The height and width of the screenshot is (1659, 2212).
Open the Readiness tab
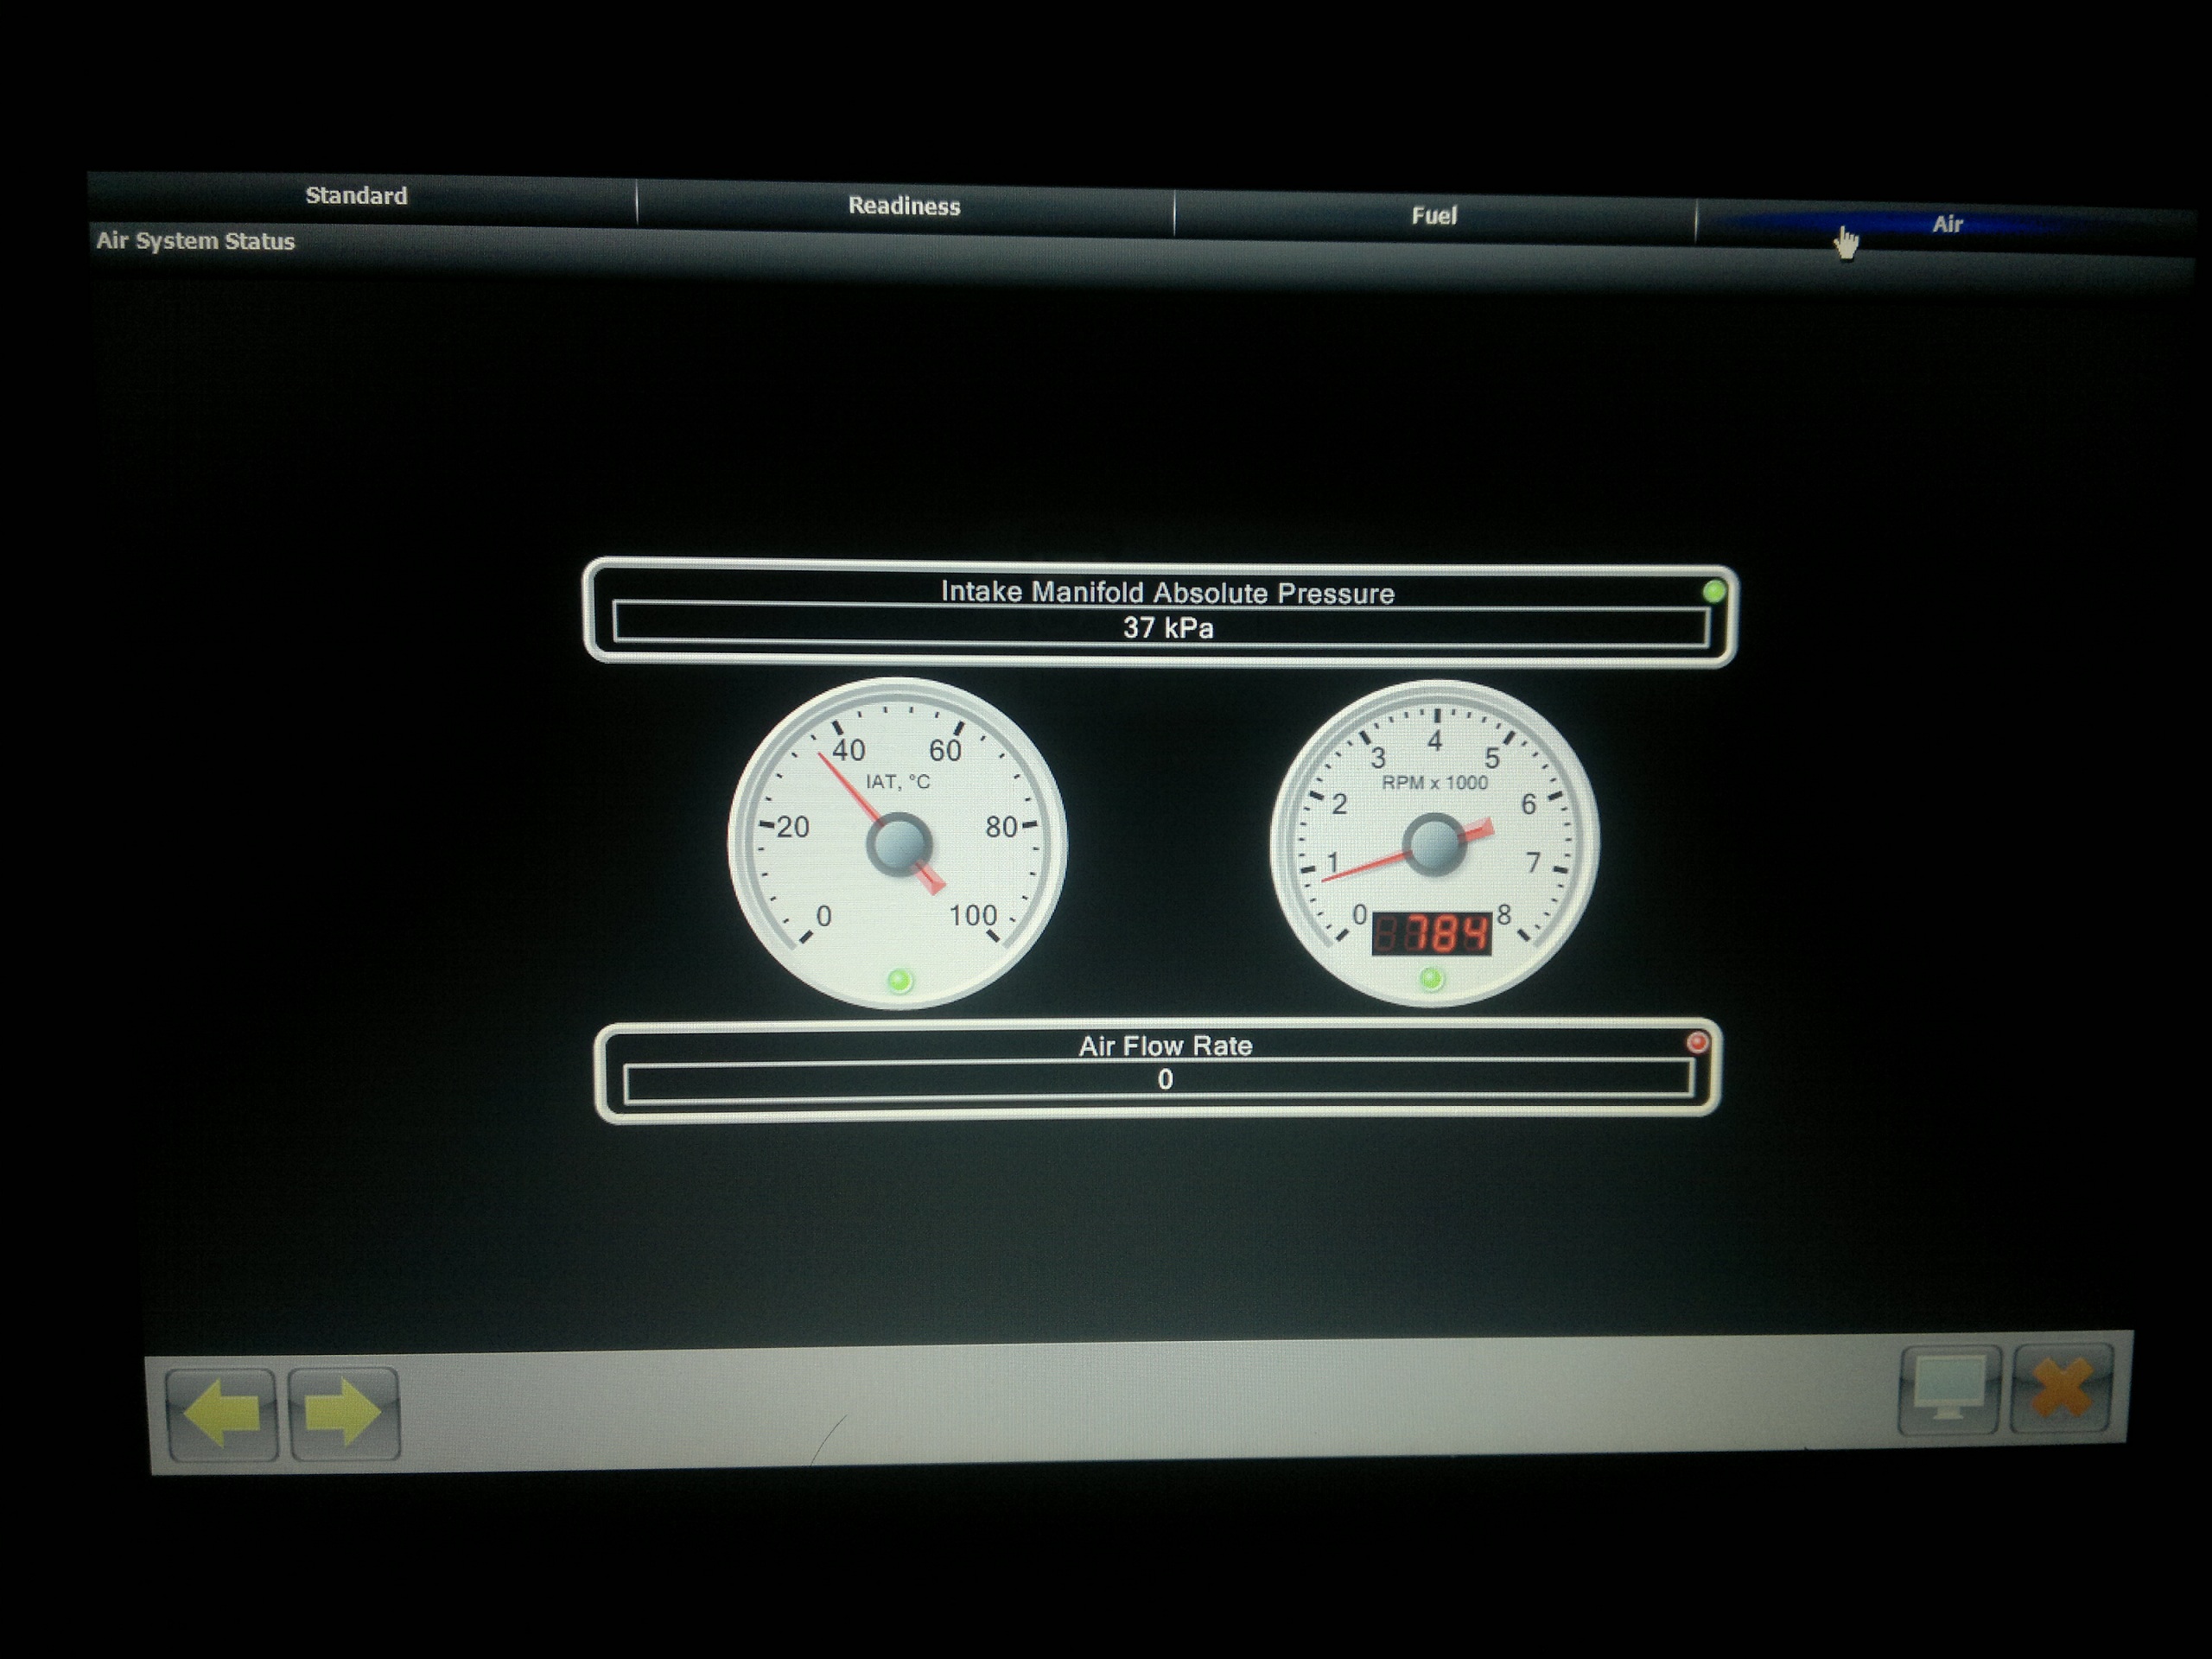click(904, 206)
